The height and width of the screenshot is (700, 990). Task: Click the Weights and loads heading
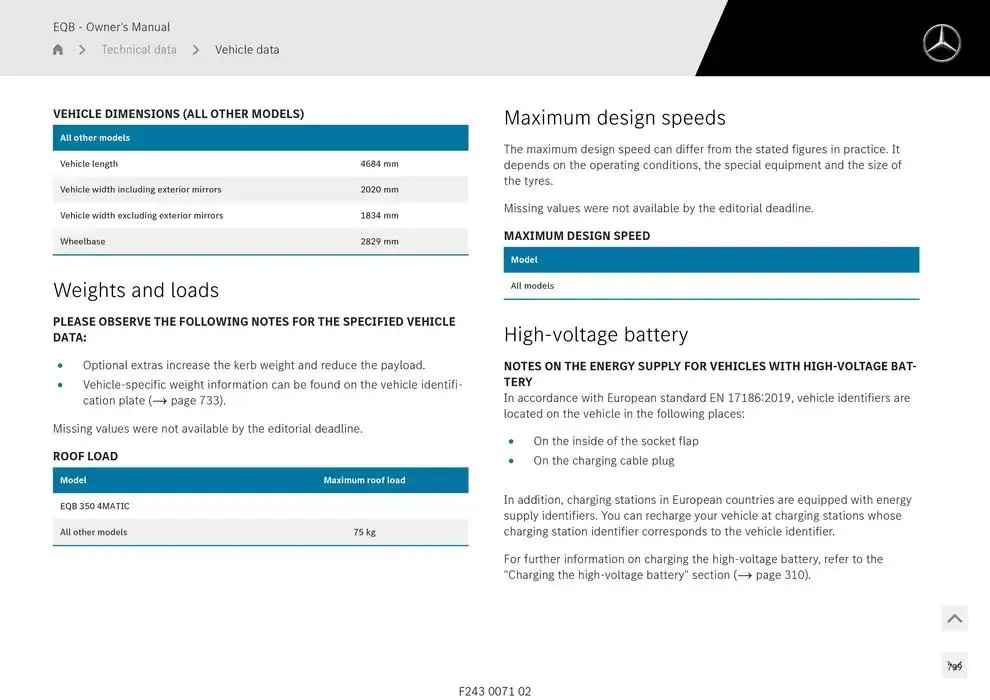[x=136, y=290]
